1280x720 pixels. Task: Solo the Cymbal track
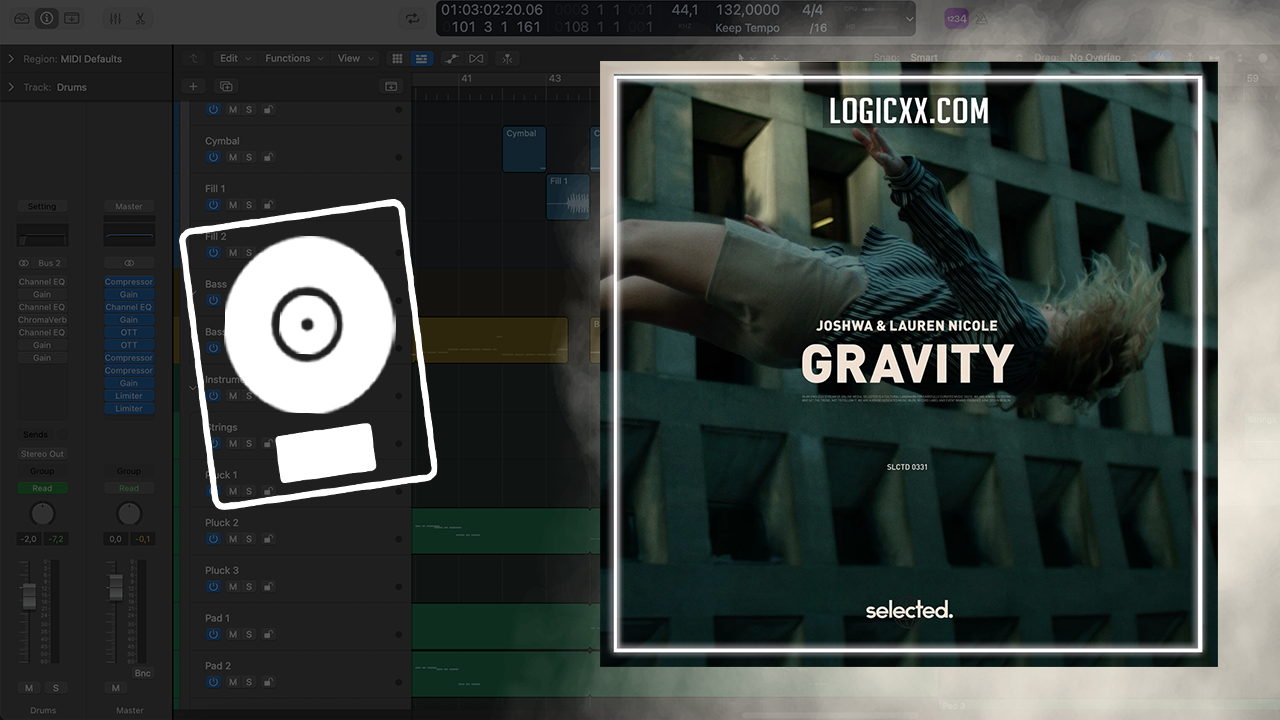pos(249,157)
